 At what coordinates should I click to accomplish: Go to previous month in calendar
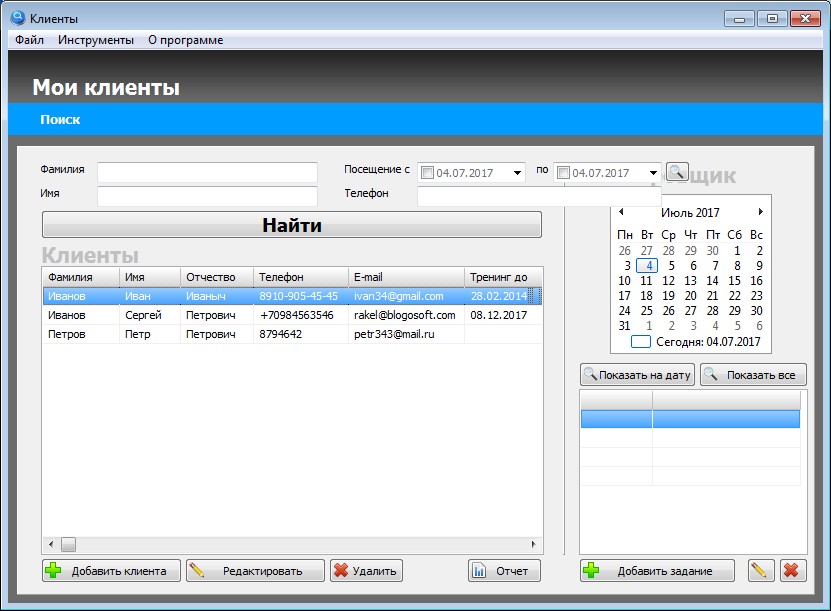point(621,212)
